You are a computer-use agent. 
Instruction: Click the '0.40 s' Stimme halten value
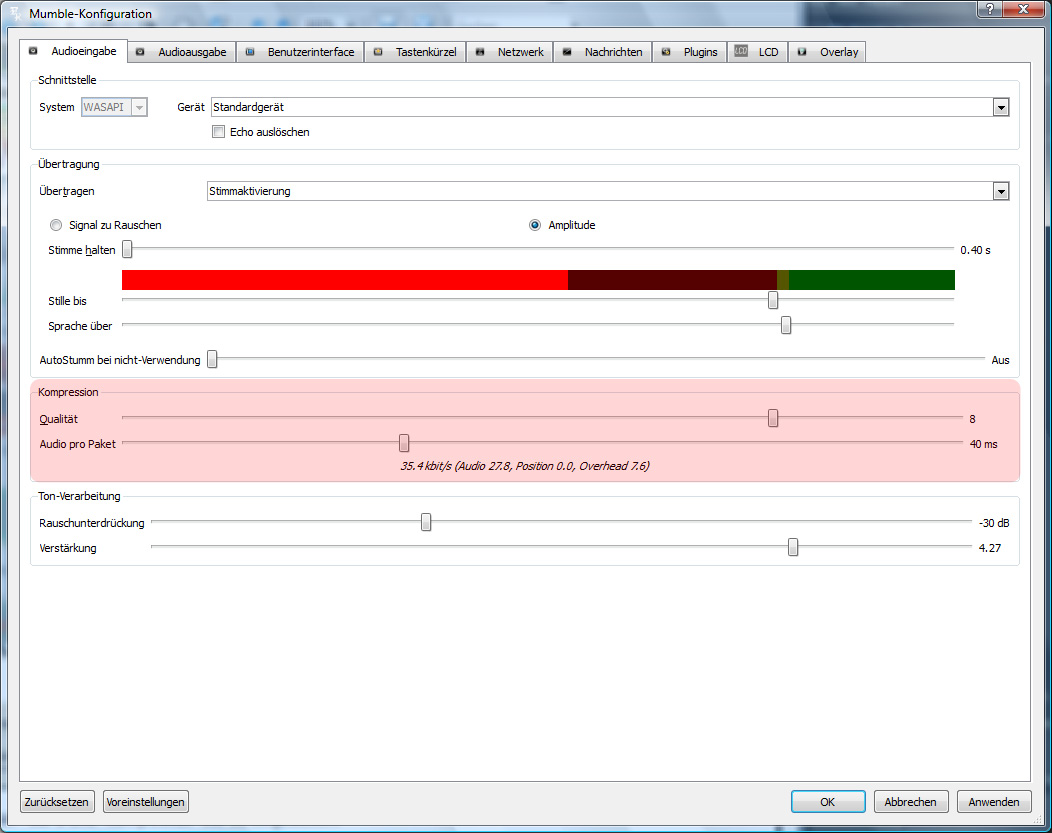975,250
